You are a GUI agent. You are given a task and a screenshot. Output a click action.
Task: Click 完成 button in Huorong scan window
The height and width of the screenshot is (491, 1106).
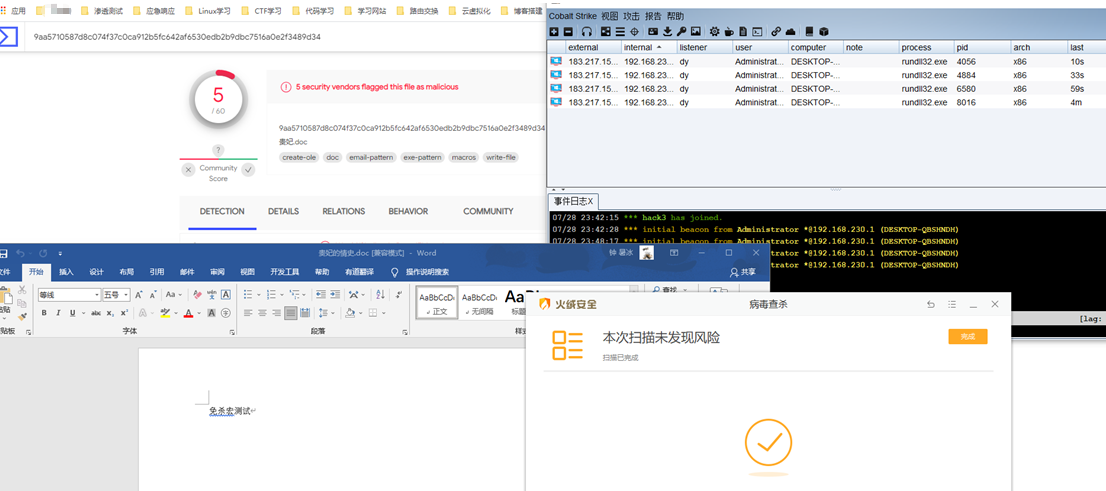(x=968, y=337)
